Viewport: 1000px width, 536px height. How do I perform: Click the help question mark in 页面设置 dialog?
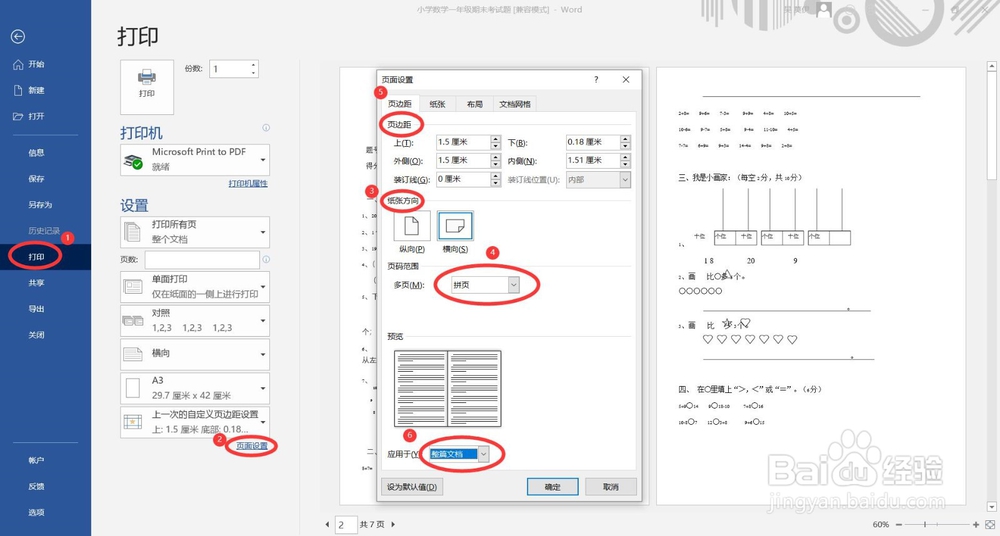pyautogui.click(x=596, y=80)
